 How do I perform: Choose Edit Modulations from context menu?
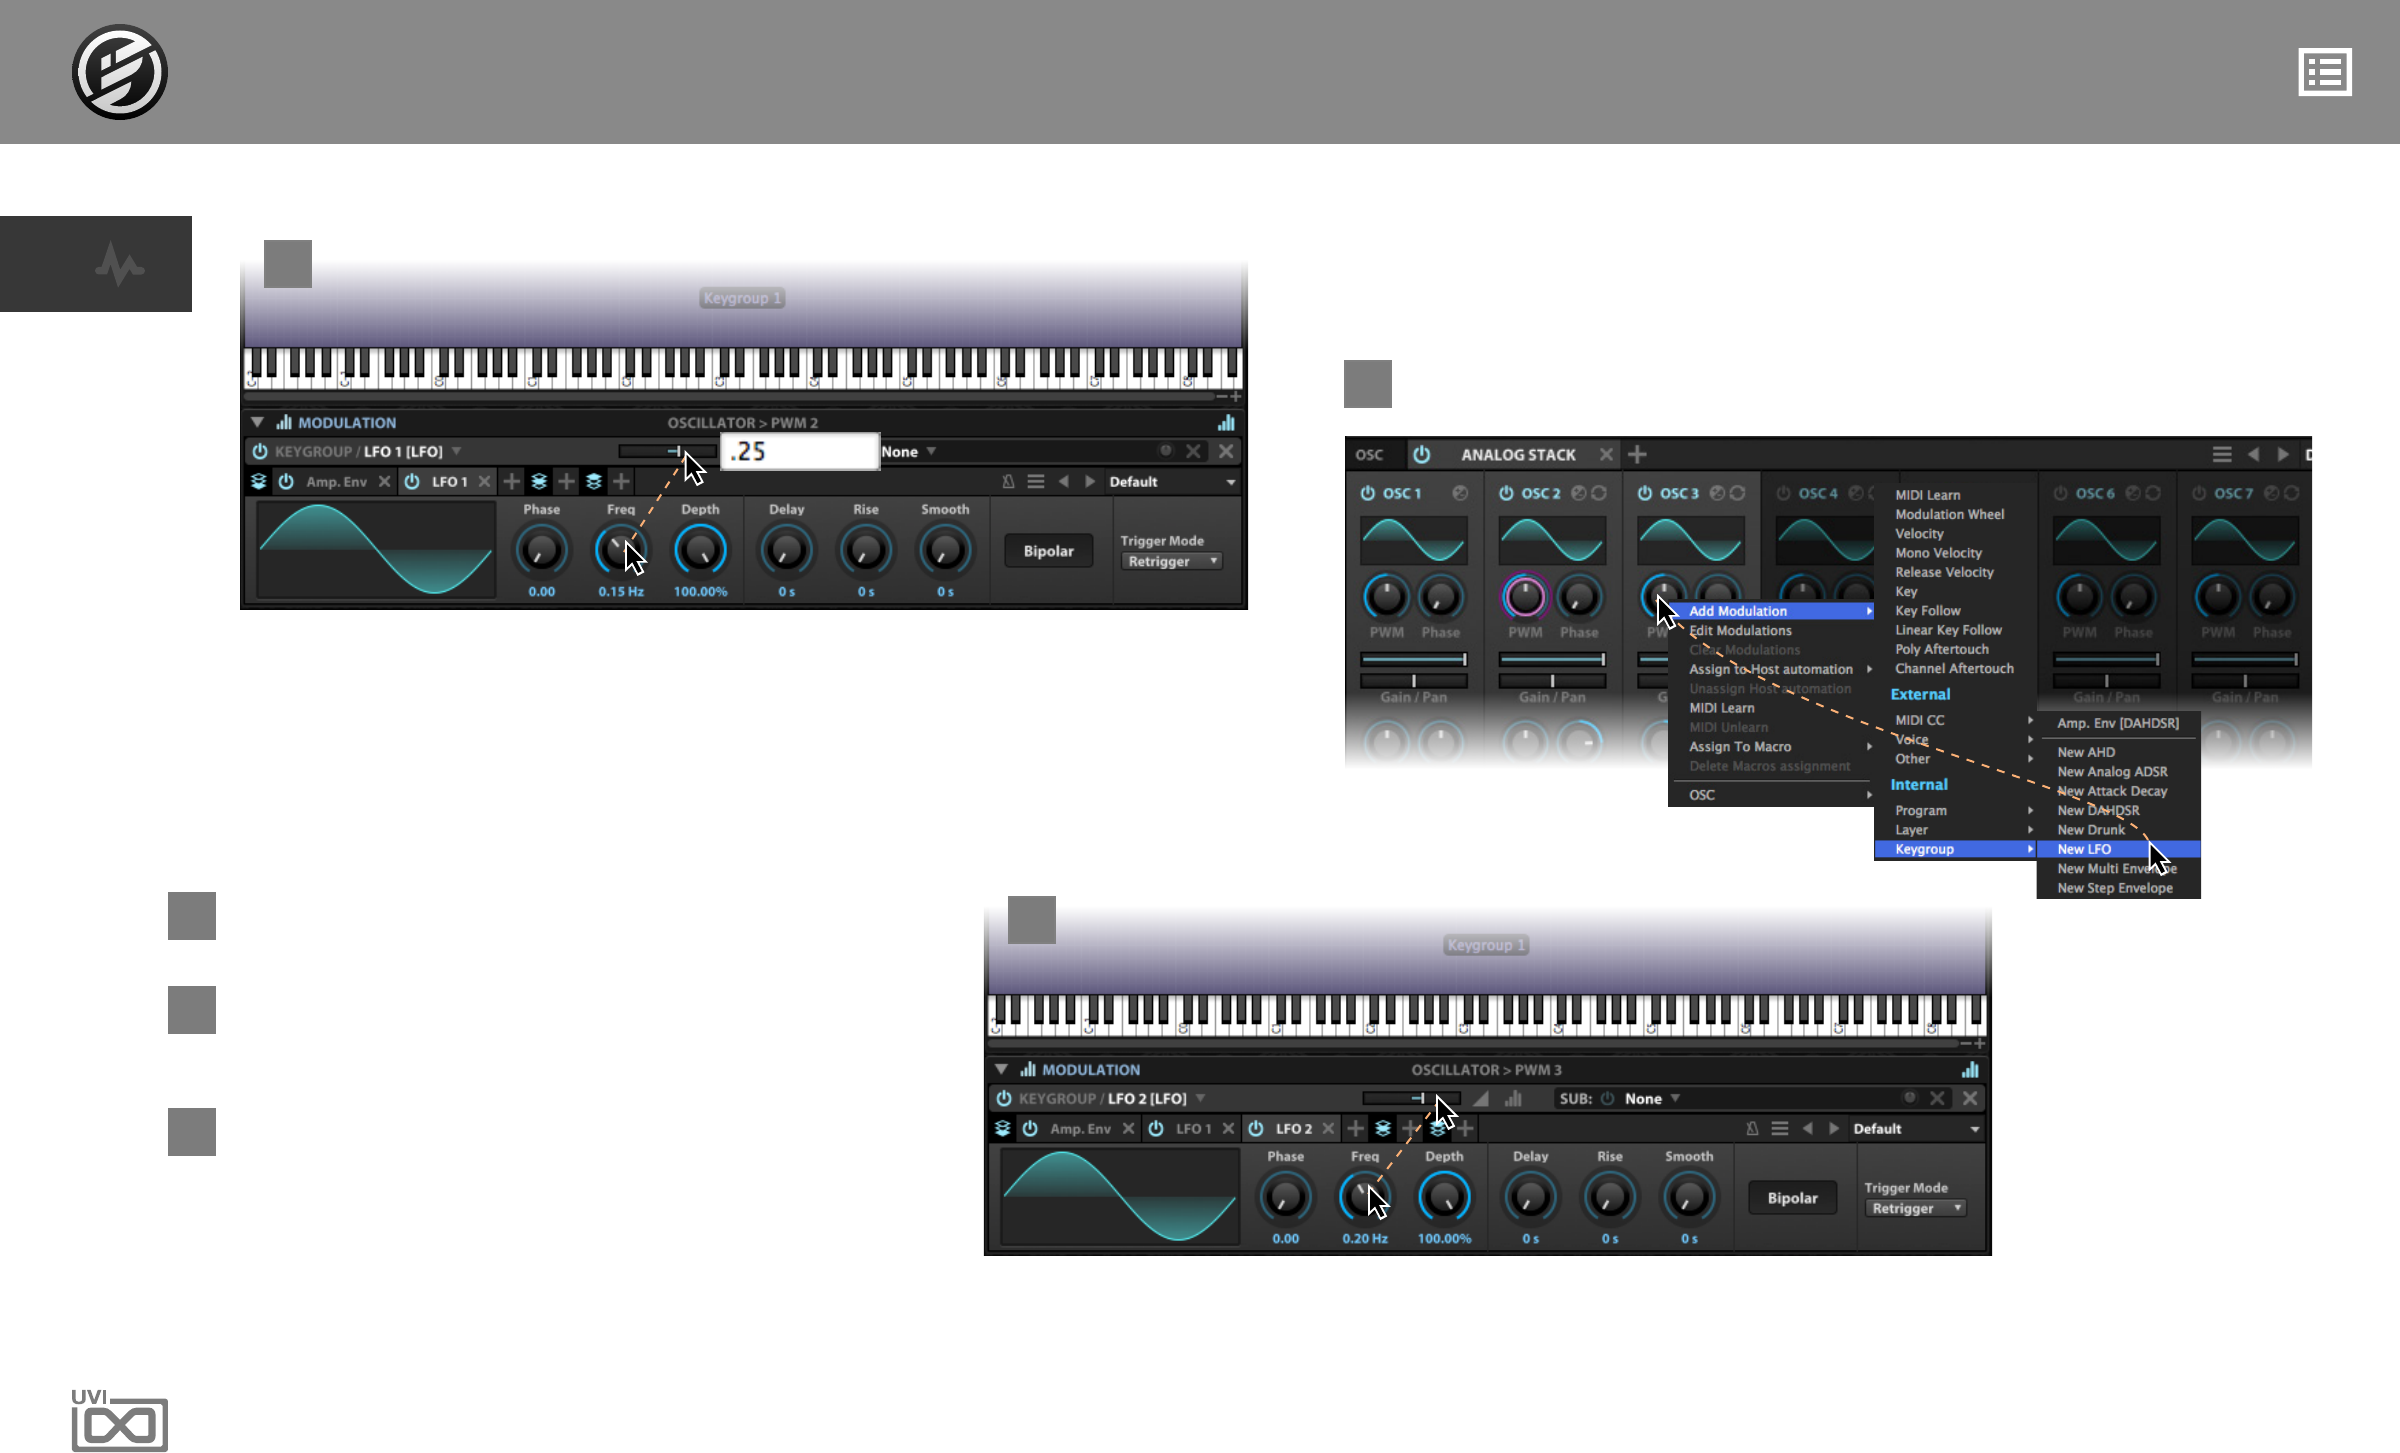pos(1740,631)
